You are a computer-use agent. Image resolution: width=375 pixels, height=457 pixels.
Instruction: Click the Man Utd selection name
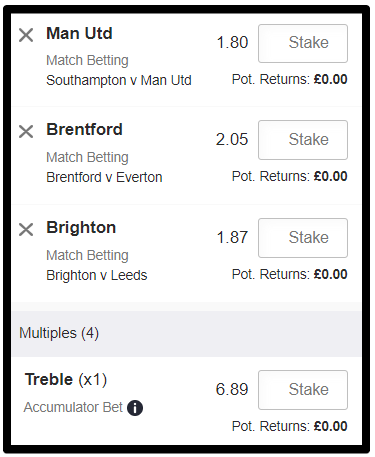79,33
